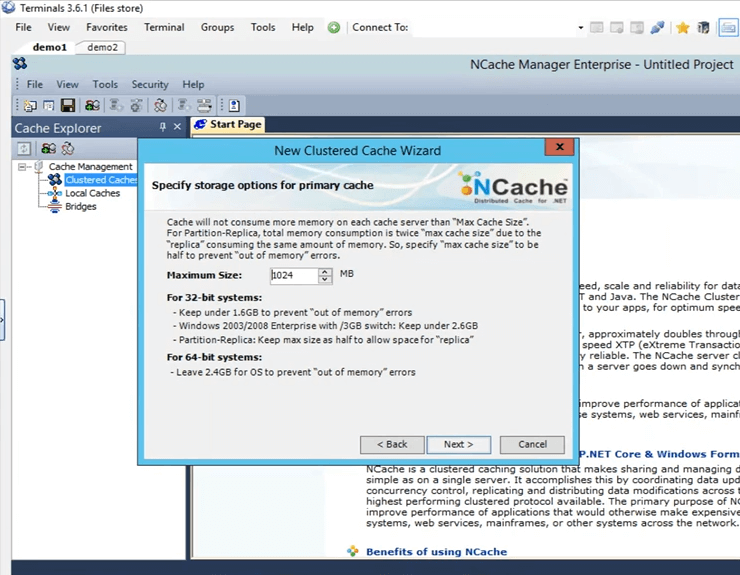Viewport: 740px width, 575px height.
Task: Close the wizard with red X
Action: (560, 147)
